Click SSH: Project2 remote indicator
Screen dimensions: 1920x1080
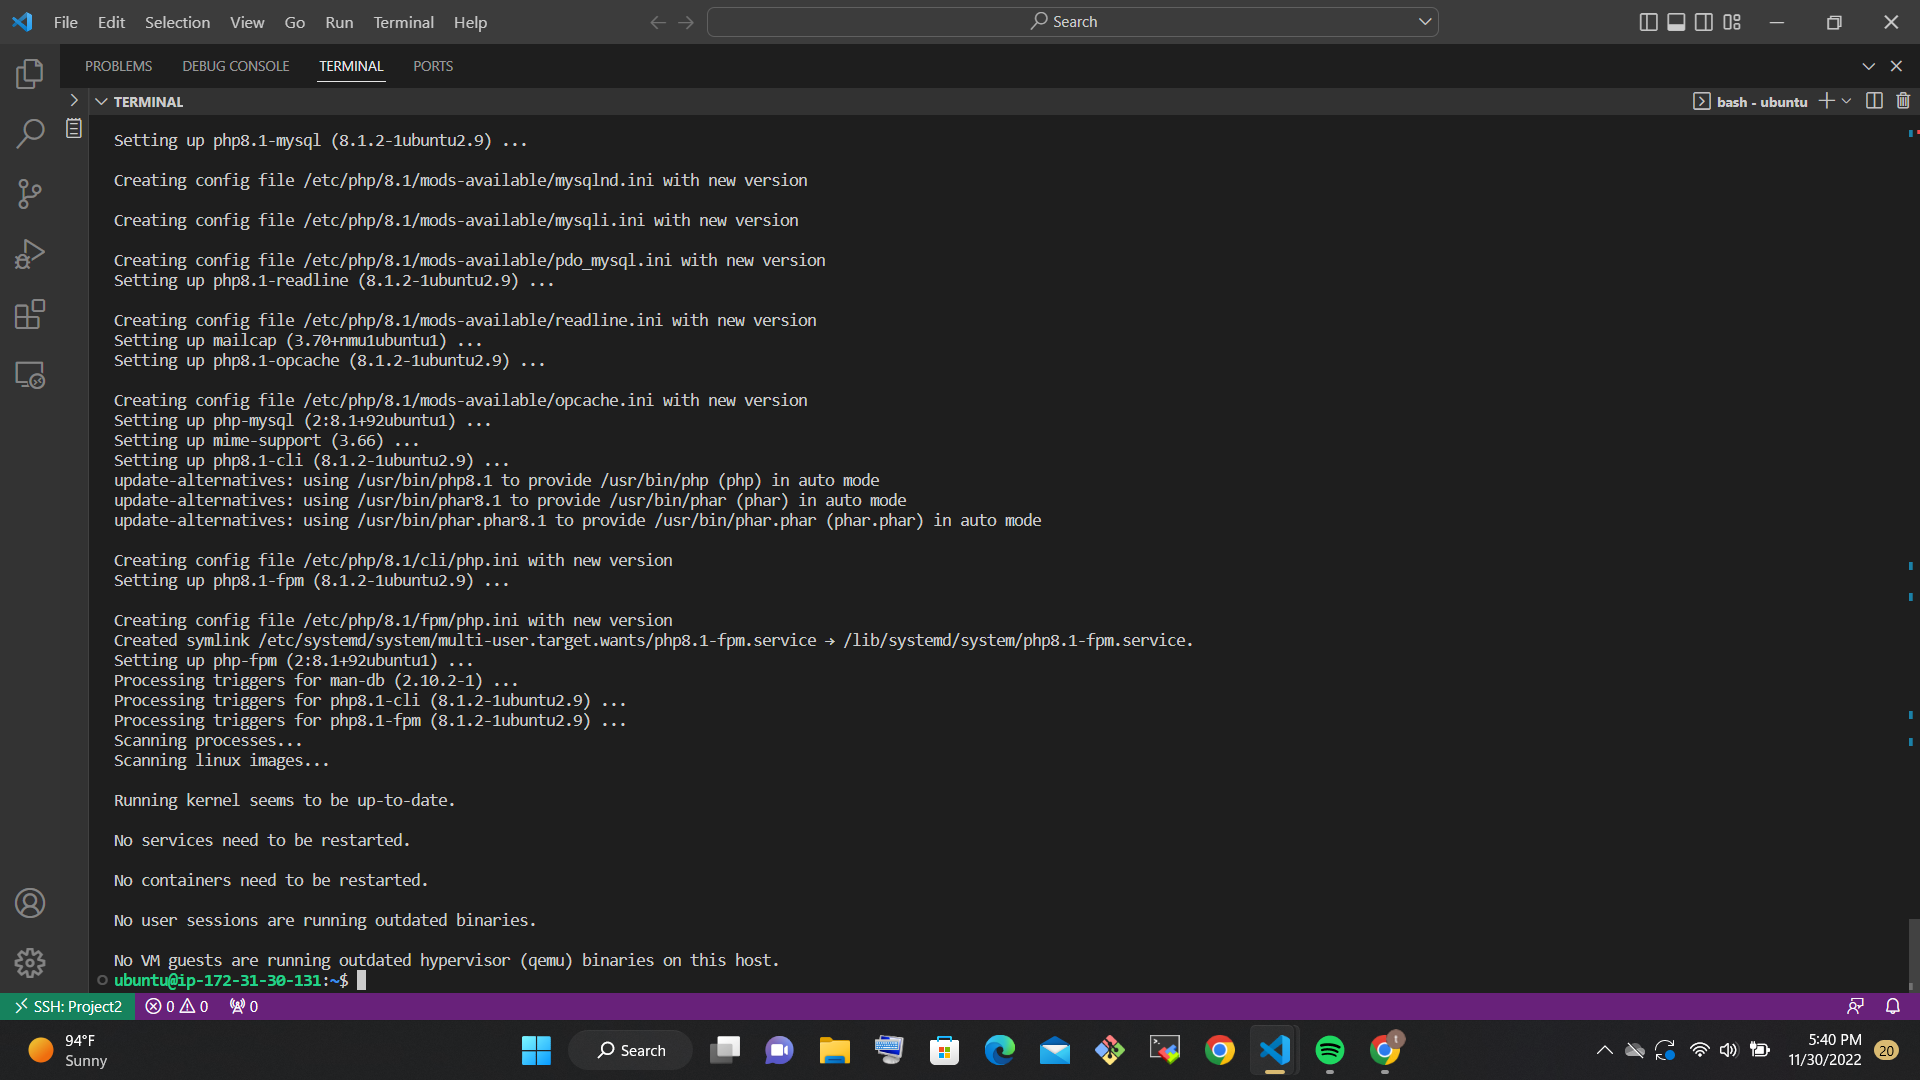(68, 1006)
